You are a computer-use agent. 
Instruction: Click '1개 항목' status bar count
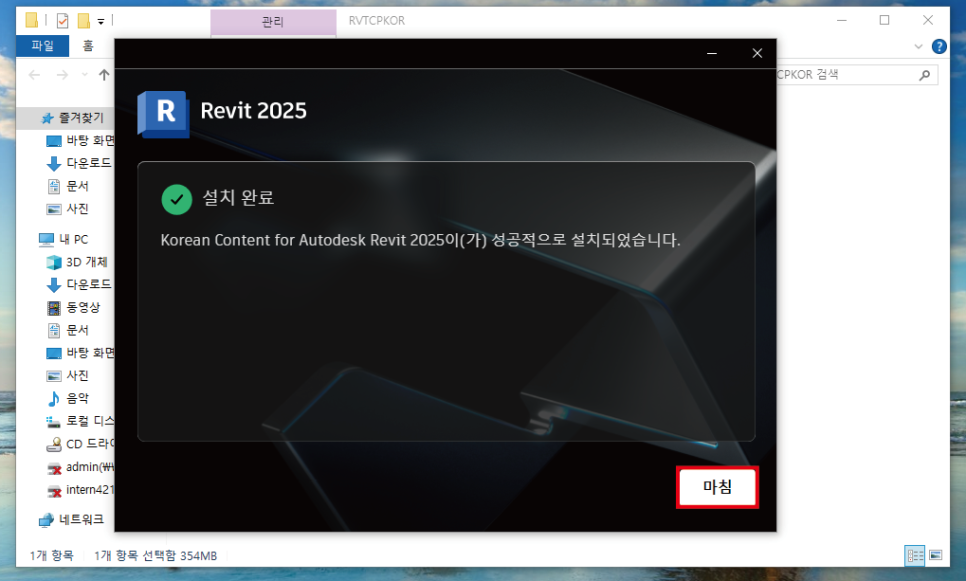click(x=52, y=556)
